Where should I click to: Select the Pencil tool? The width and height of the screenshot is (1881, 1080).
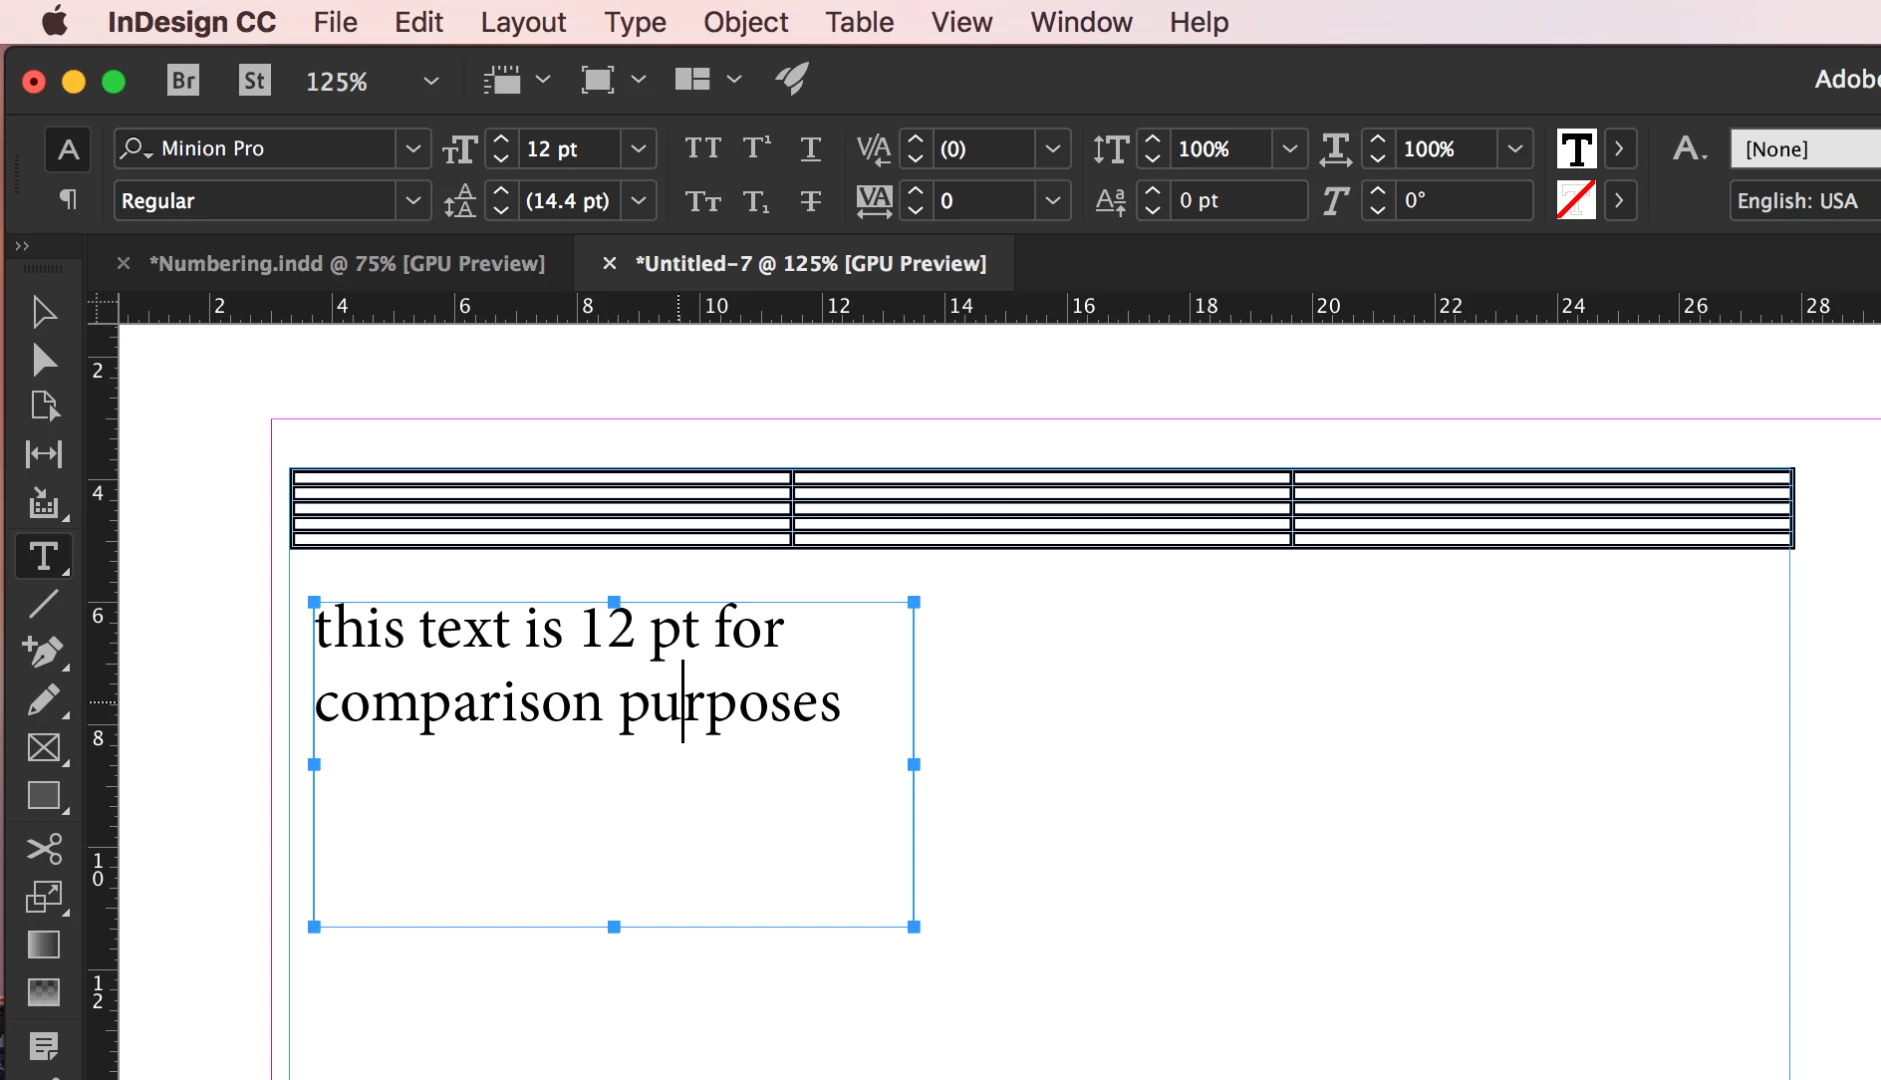pyautogui.click(x=44, y=700)
